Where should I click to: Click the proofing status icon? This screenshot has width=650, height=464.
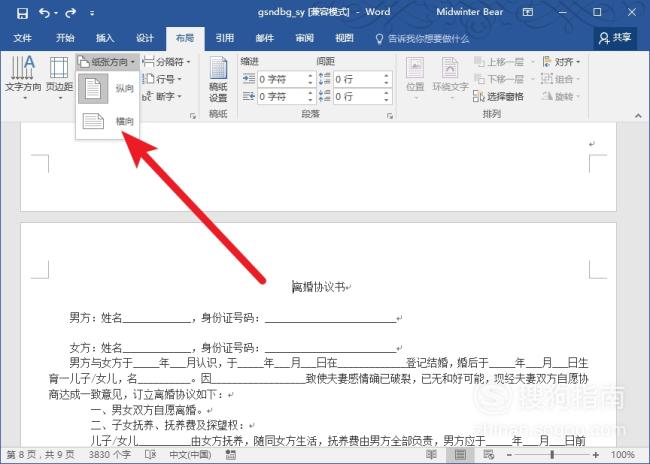tap(150, 455)
